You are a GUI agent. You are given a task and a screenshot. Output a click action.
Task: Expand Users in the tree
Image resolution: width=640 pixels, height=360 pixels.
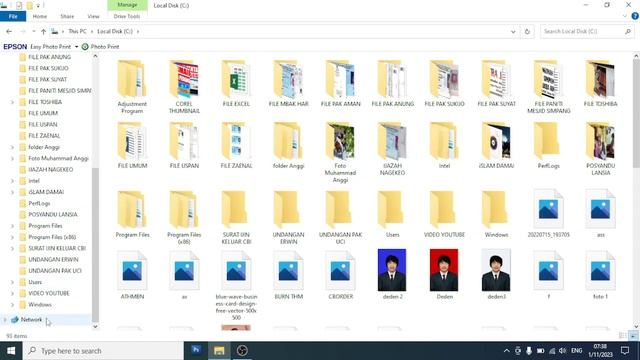click(x=12, y=282)
